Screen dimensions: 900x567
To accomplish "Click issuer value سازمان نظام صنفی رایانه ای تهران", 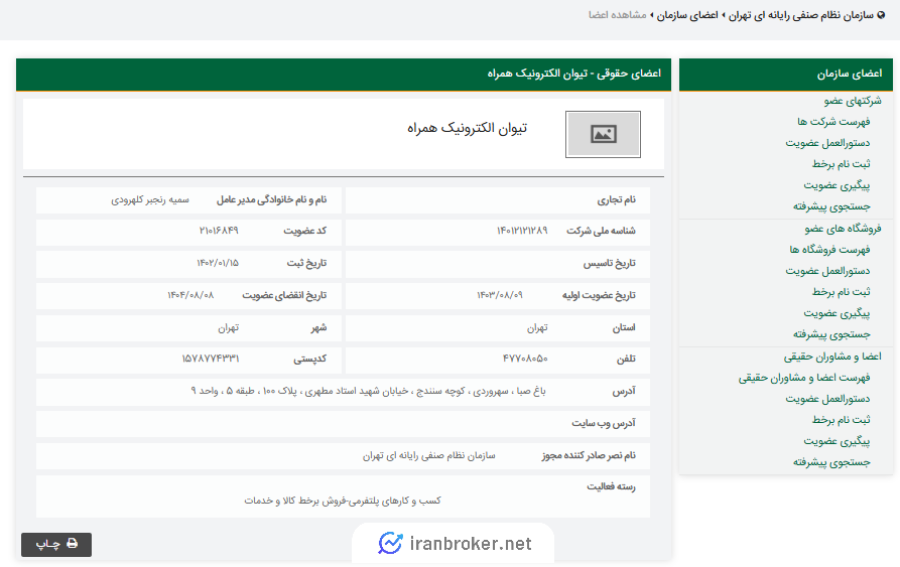I will click(429, 455).
